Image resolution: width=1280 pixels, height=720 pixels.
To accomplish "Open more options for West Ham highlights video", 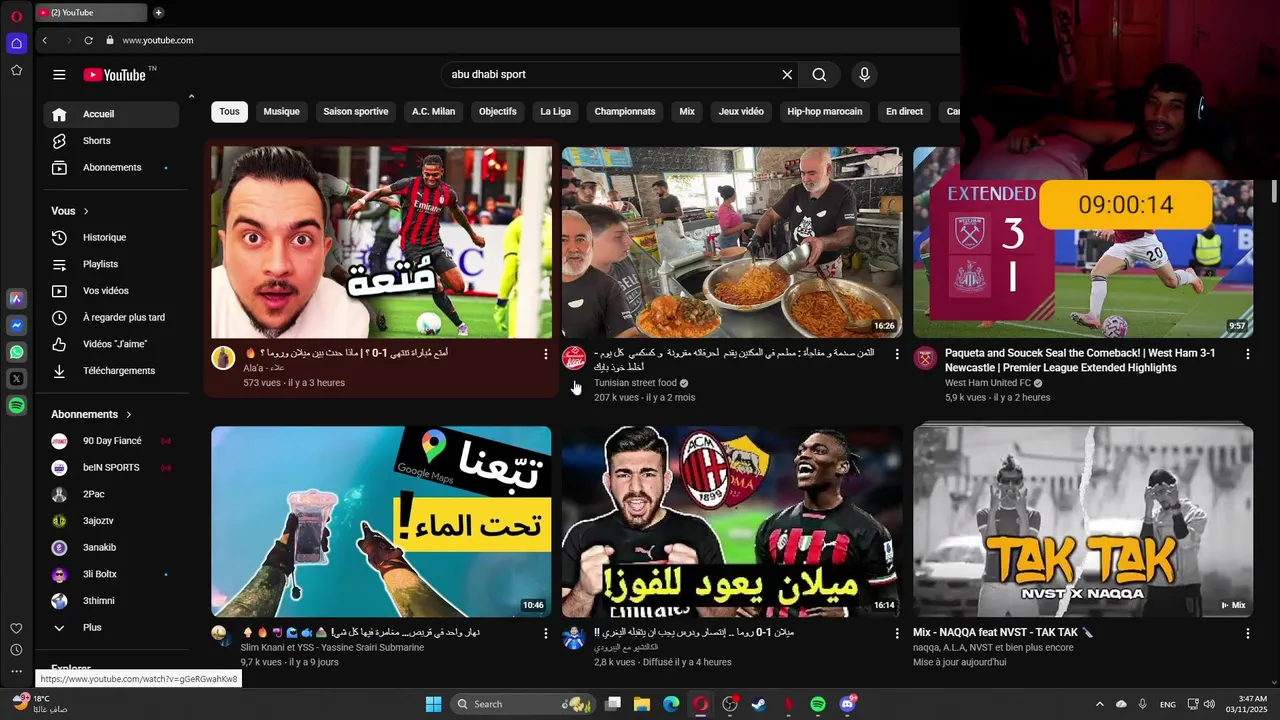I will 1247,354.
